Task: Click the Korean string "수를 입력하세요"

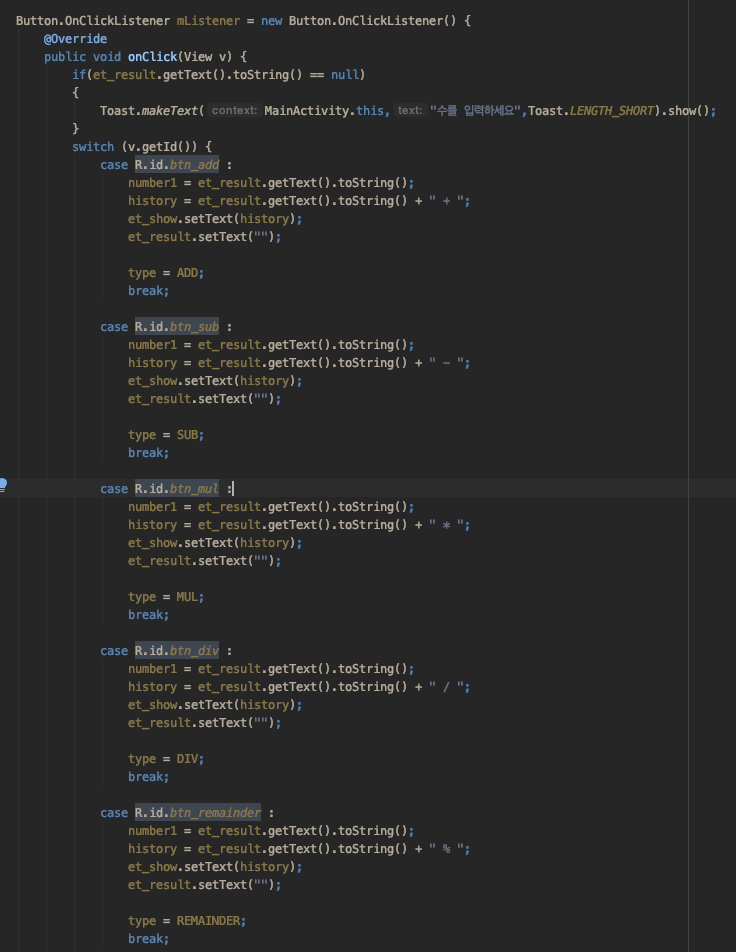Action: point(475,110)
